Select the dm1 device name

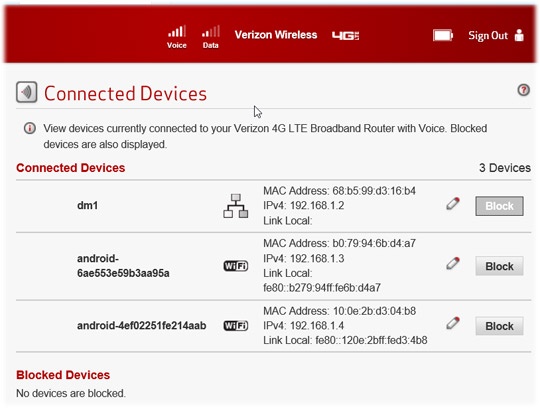tap(87, 206)
